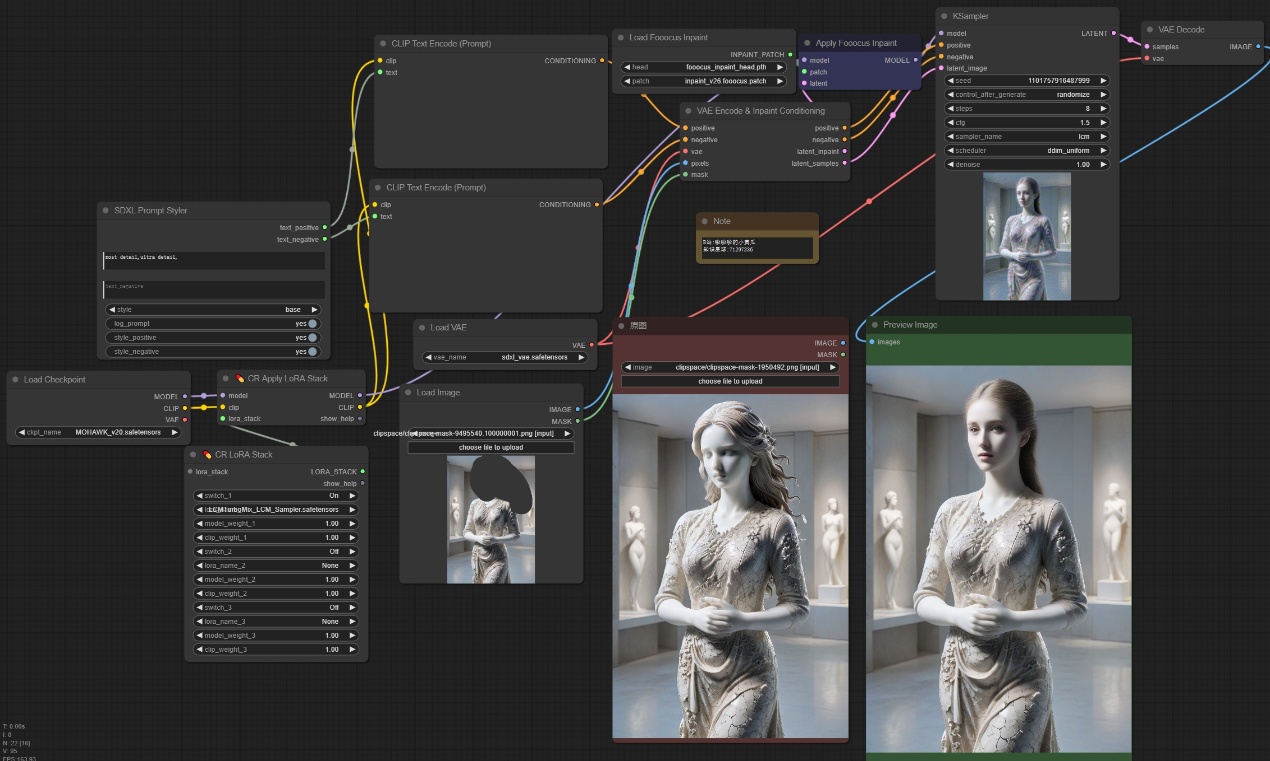The image size is (1270, 761).
Task: Click the LATENT output port on KSampler
Action: 1115,34
